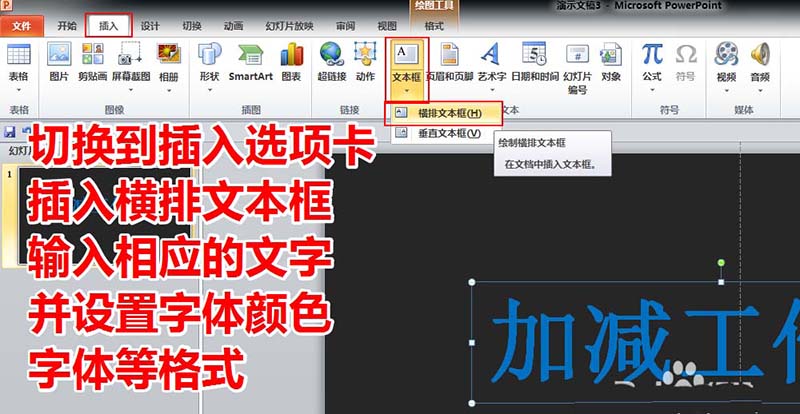Click the 文本框 text box icon
Viewport: 800px width, 414px height.
click(407, 55)
